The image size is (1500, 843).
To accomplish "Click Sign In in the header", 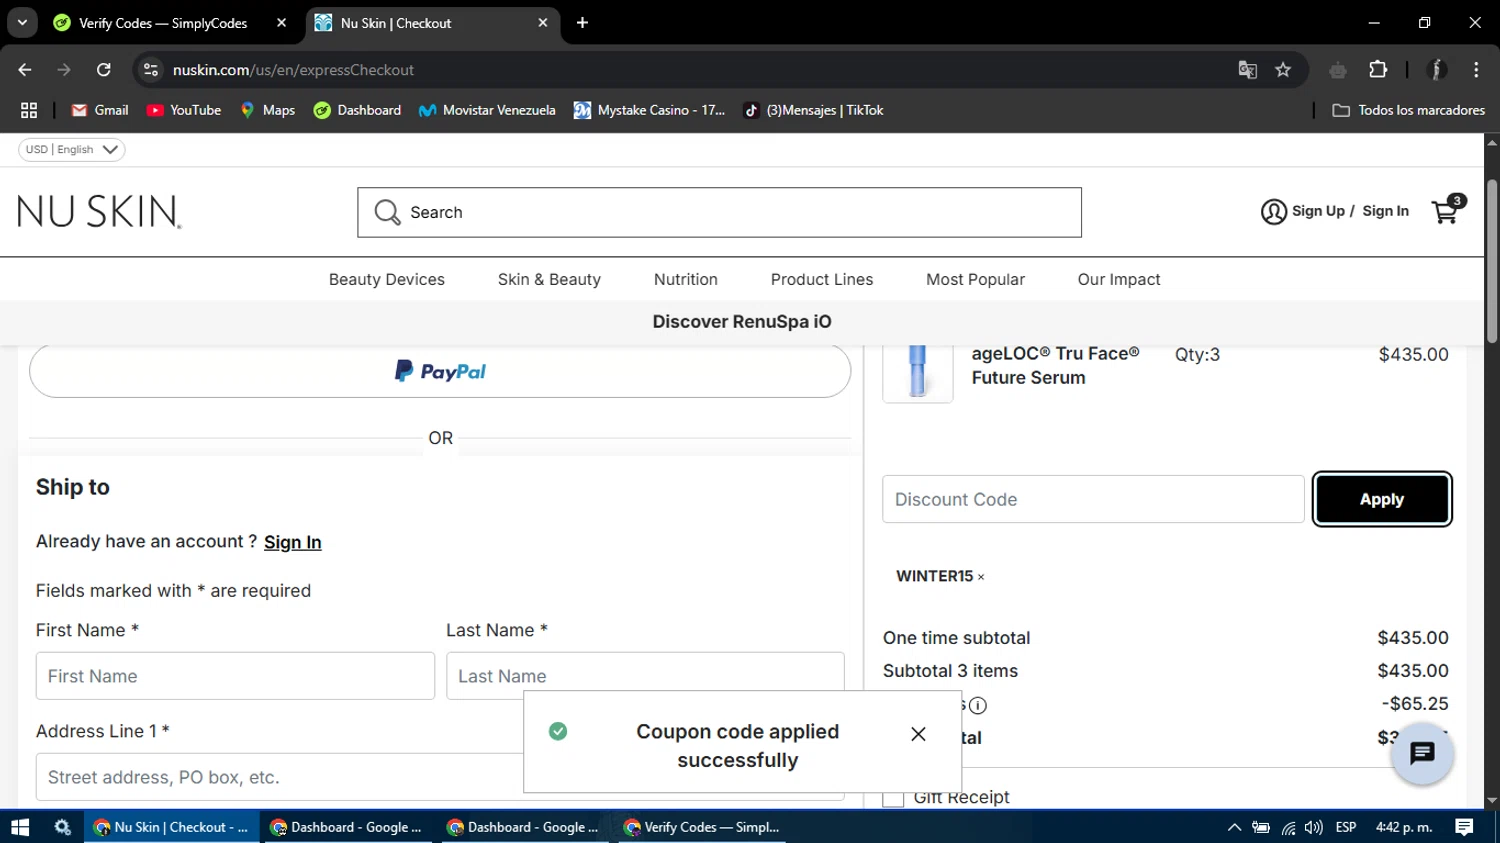I will pos(1385,211).
